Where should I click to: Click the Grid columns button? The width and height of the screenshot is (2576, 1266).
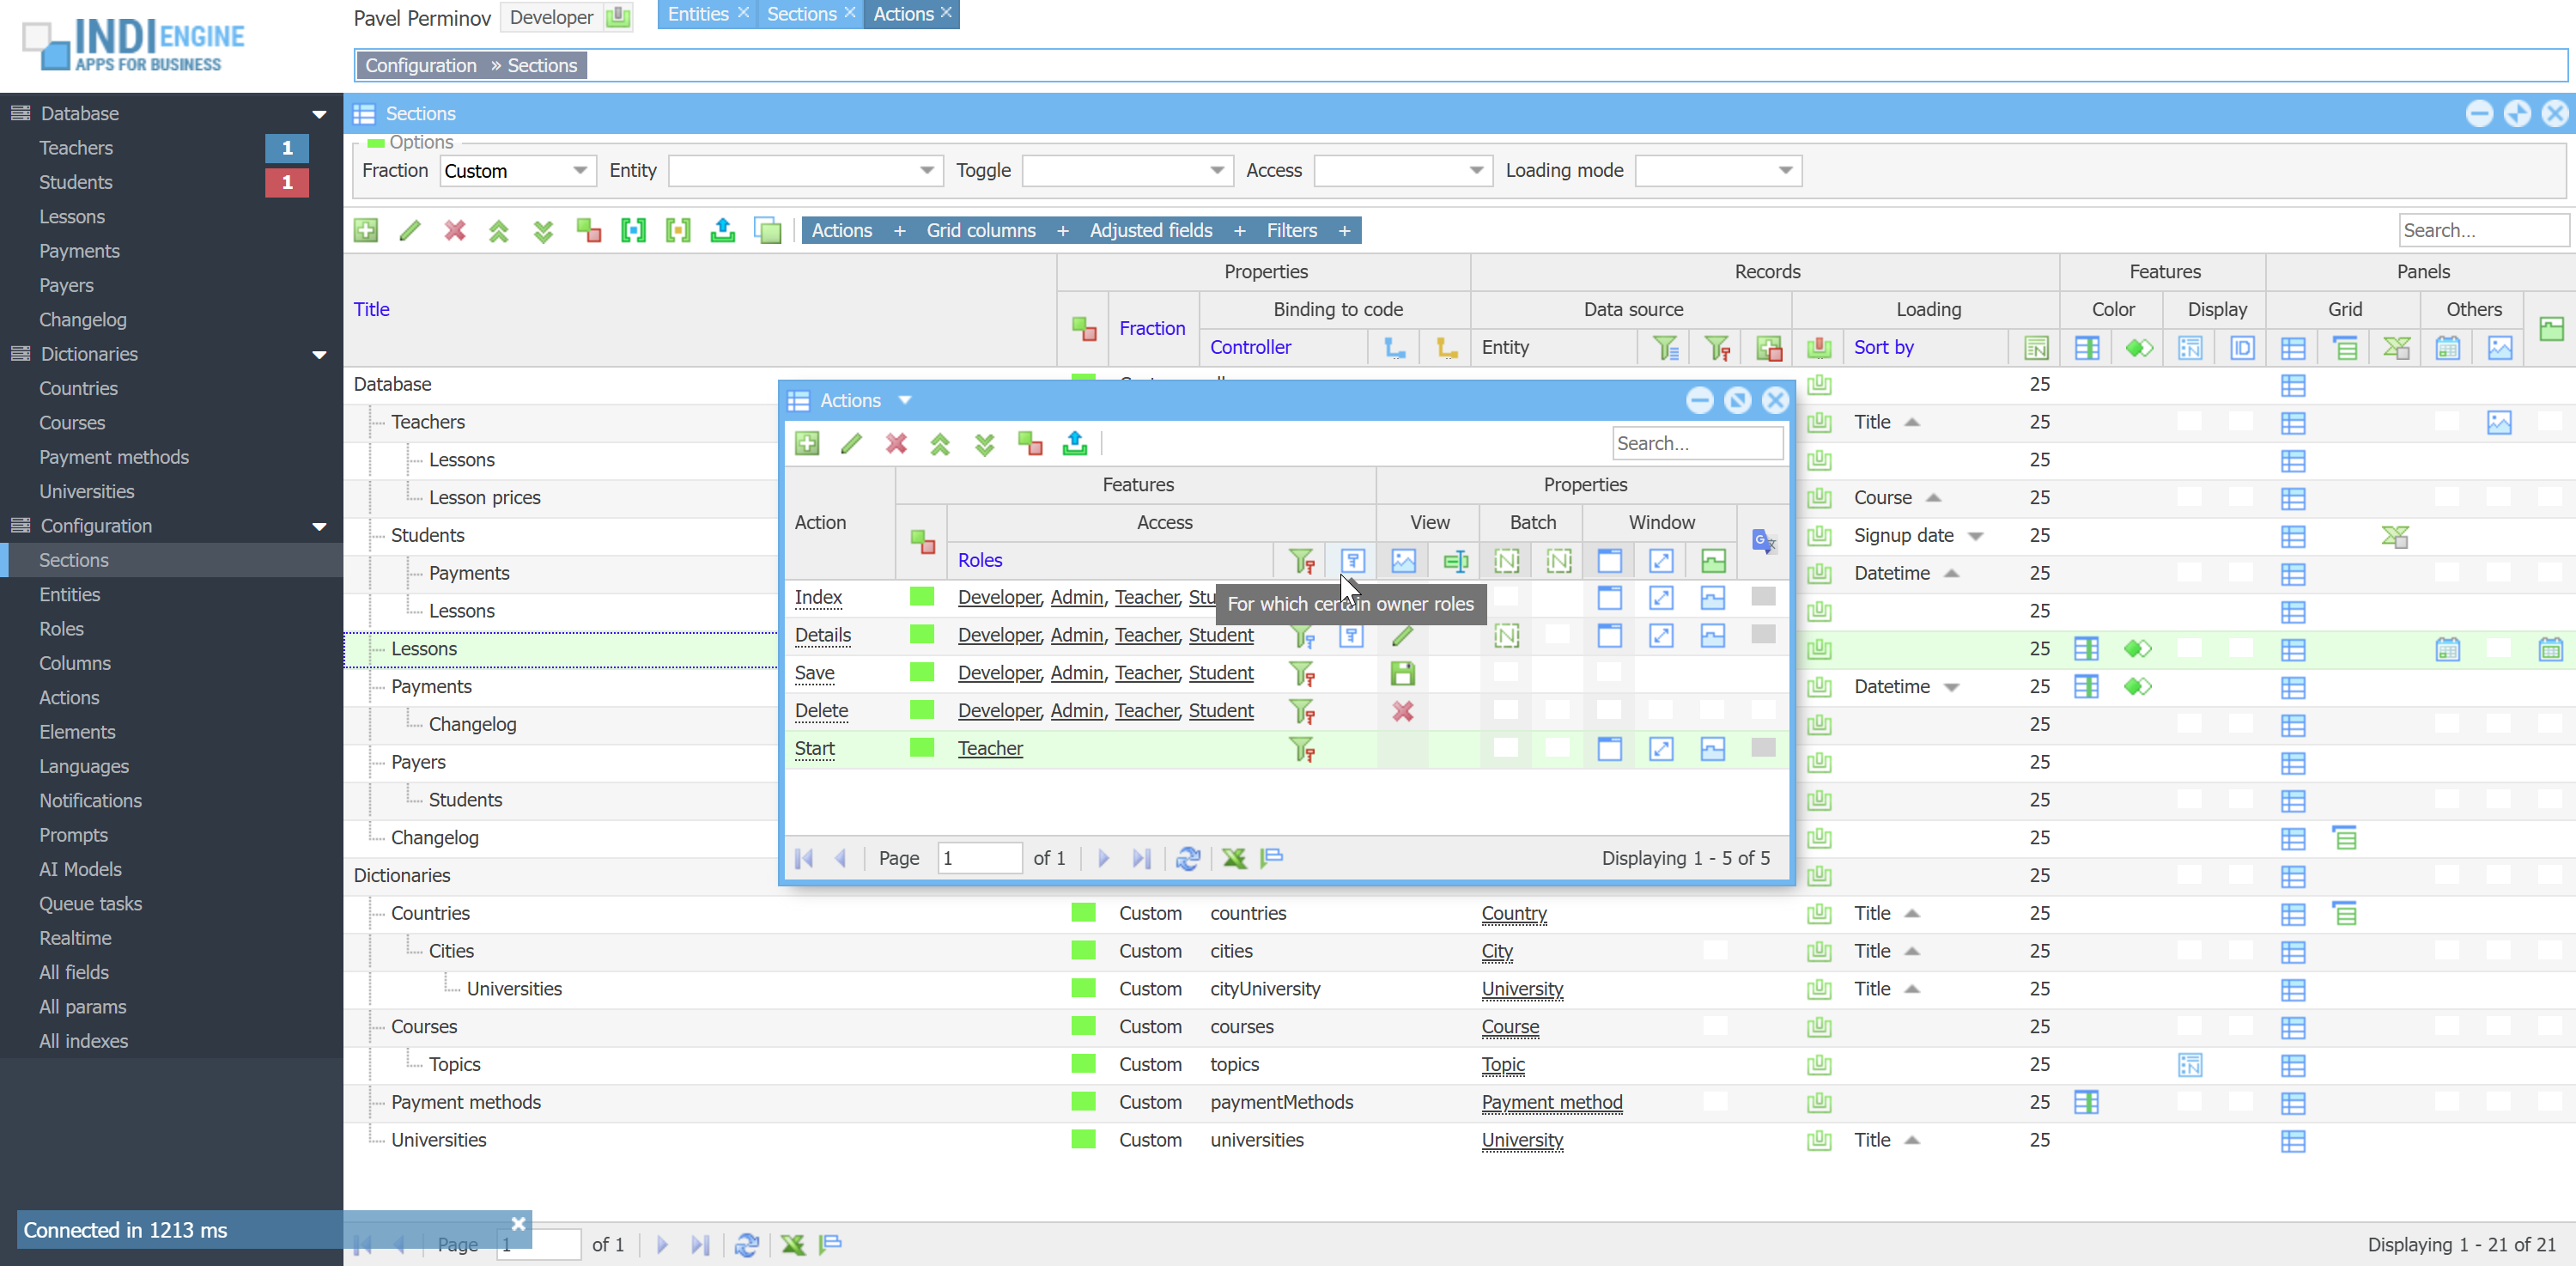[980, 230]
